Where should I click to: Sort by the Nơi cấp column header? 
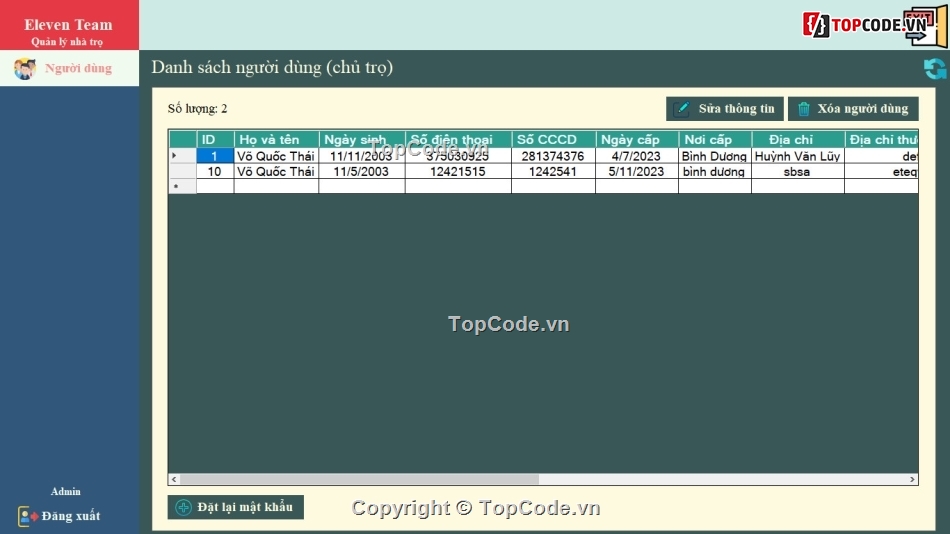pyautogui.click(x=715, y=139)
